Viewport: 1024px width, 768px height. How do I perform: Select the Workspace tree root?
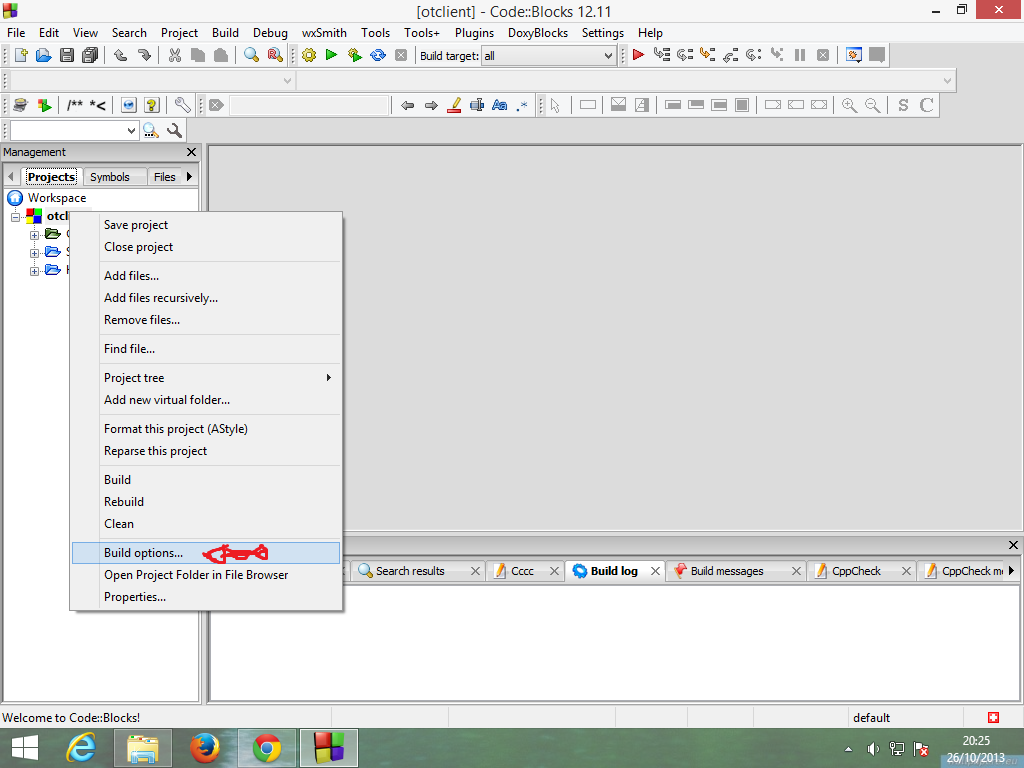tap(56, 198)
